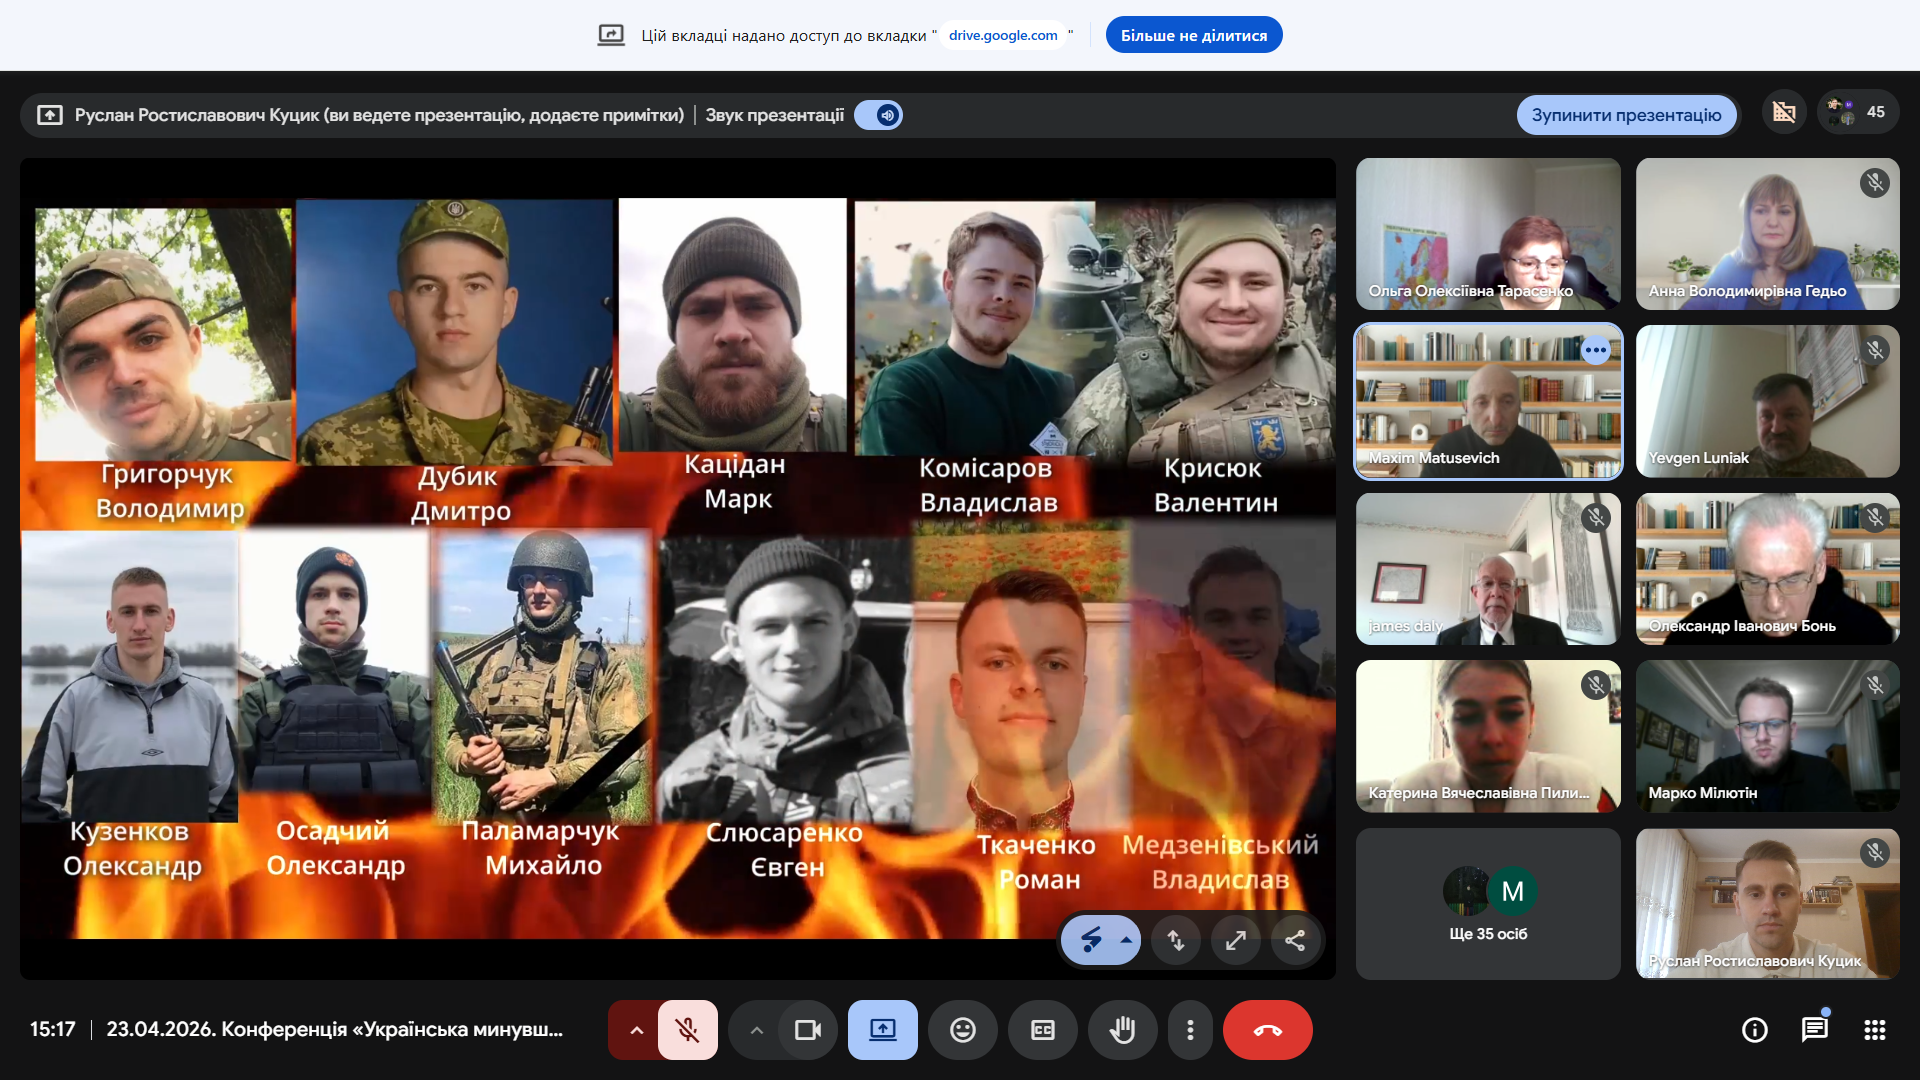Screen dimensions: 1920x1080
Task: Leave the call with red hangup button
Action: pyautogui.click(x=1267, y=1030)
